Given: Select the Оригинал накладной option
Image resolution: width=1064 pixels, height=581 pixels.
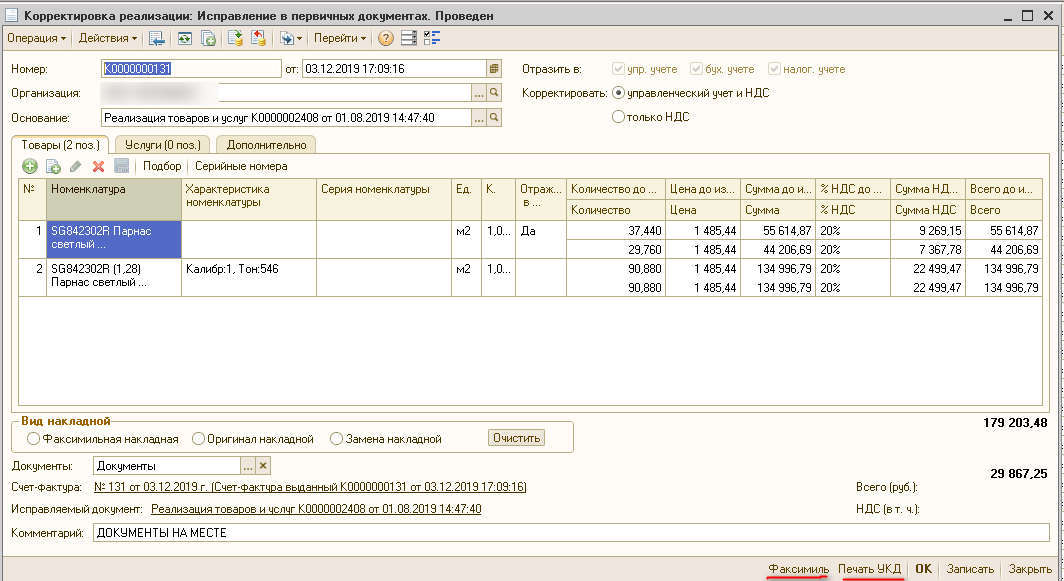Looking at the screenshot, I should tap(199, 439).
